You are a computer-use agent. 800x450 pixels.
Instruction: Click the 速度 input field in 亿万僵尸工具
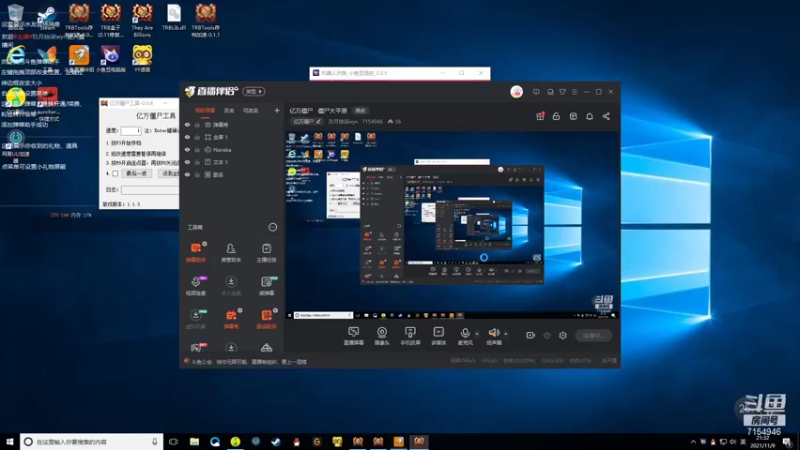131,131
